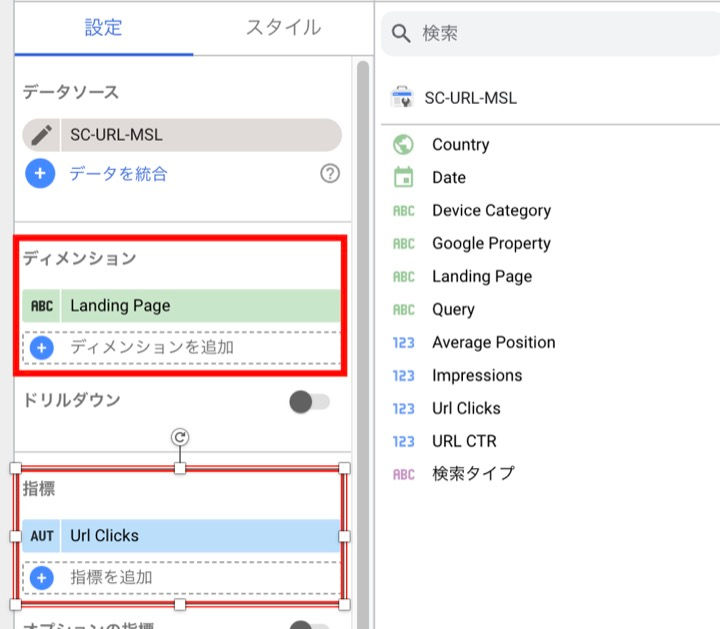Select the Device Category field
This screenshot has height=629, width=720.
491,211
